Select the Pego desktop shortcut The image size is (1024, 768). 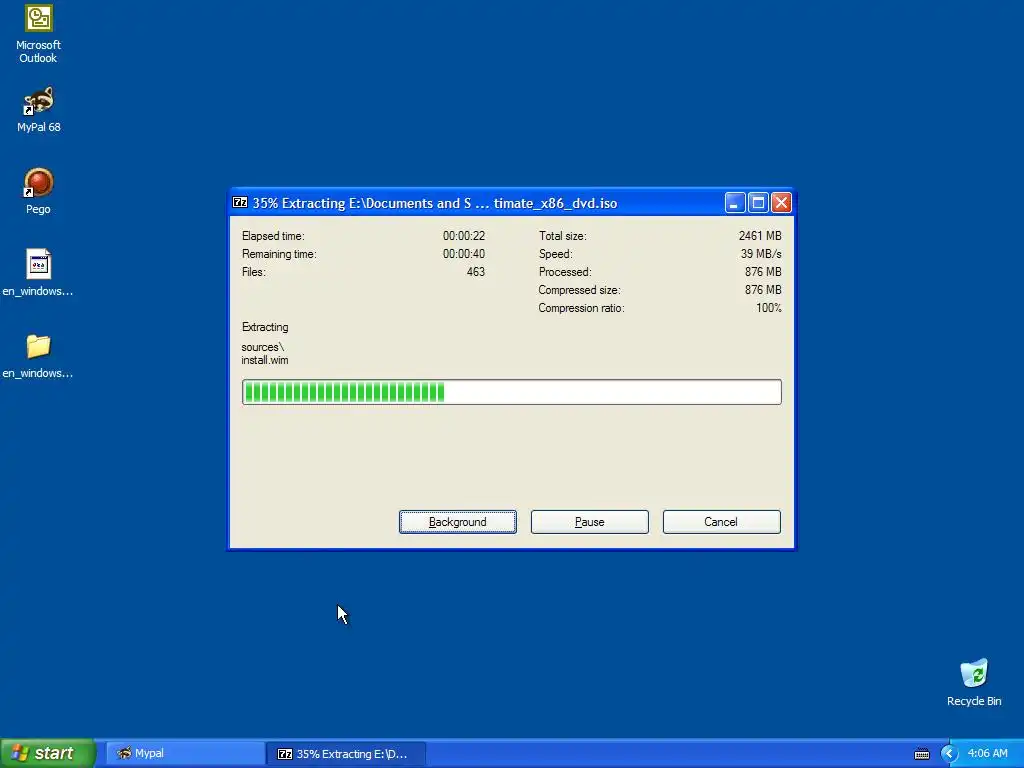point(38,191)
